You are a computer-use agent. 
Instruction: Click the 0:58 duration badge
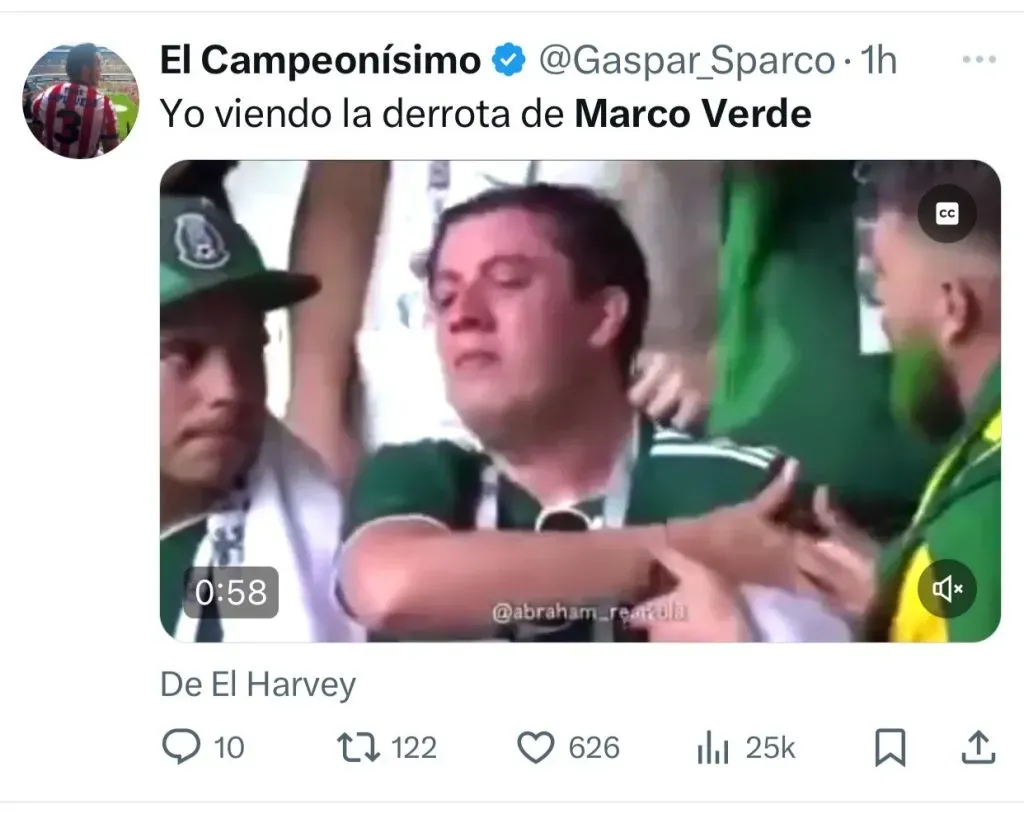coord(231,593)
